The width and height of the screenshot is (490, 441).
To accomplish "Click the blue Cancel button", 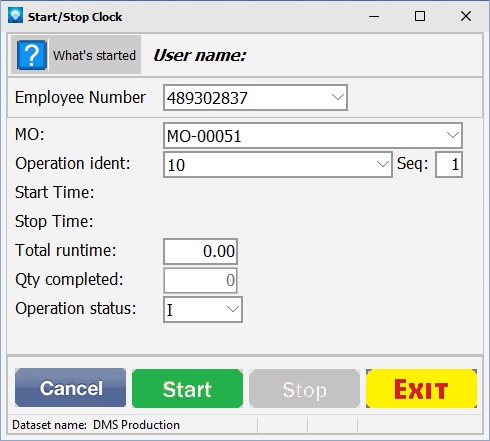I will 70,388.
